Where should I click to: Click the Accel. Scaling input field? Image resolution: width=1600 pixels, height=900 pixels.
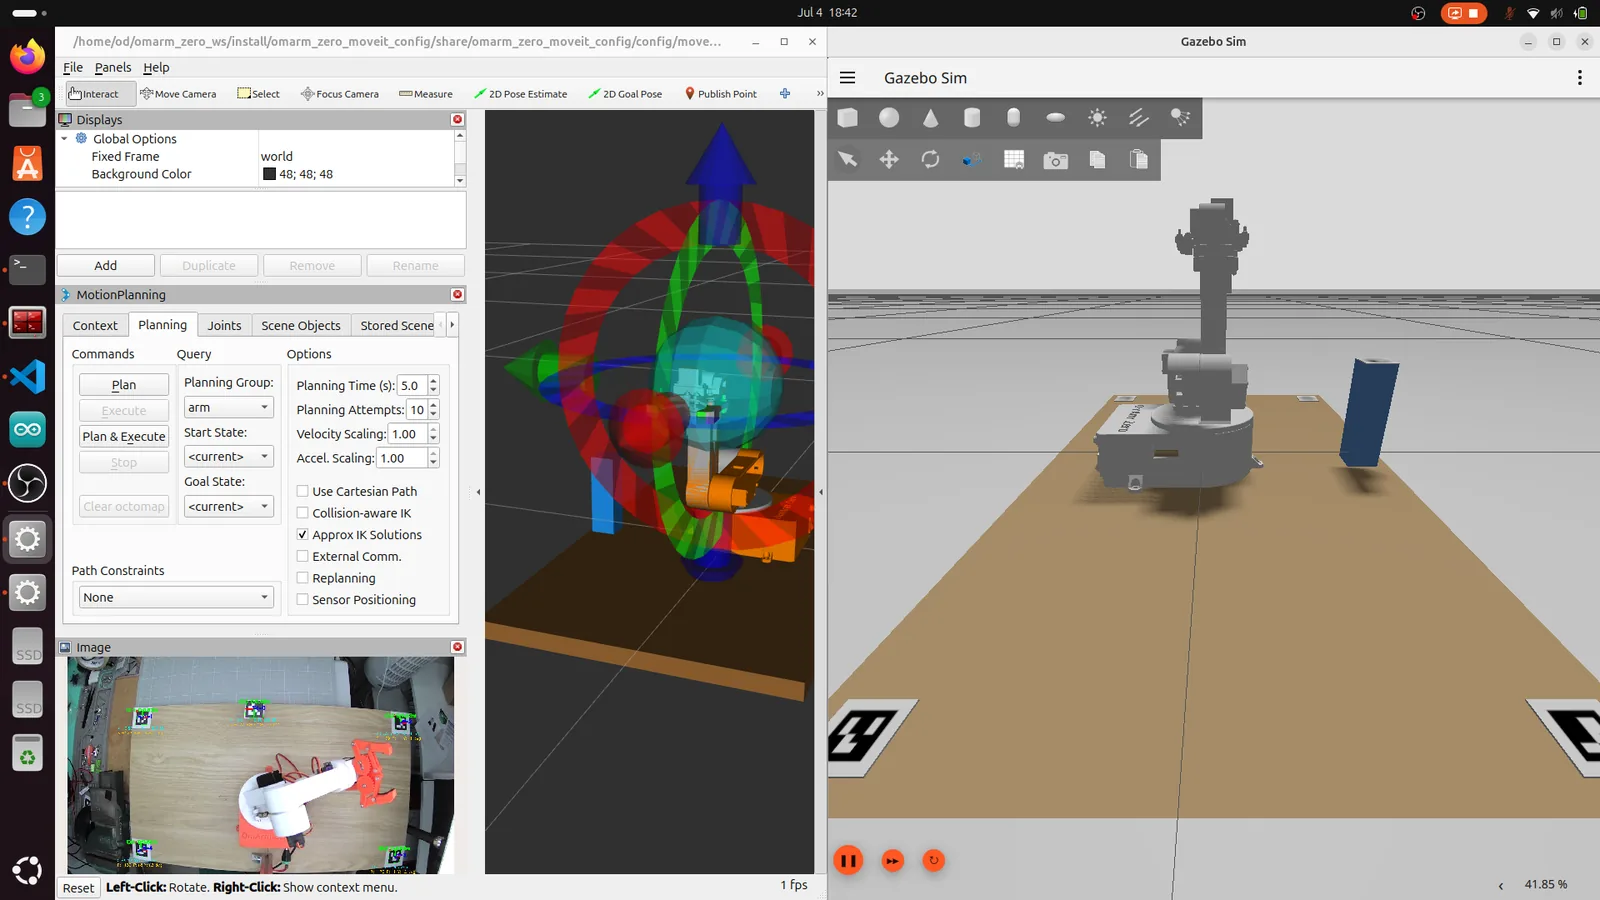402,458
